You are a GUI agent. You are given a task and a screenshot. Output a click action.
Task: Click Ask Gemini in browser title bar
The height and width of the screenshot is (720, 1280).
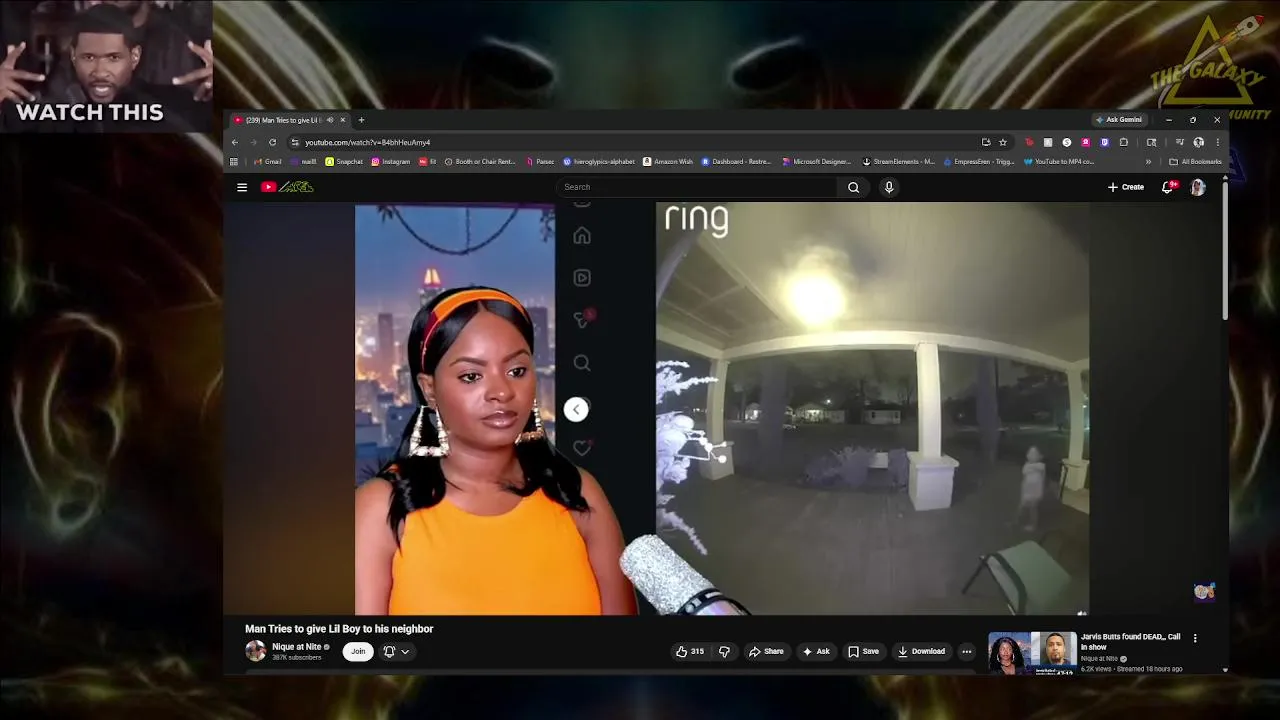pos(1119,120)
